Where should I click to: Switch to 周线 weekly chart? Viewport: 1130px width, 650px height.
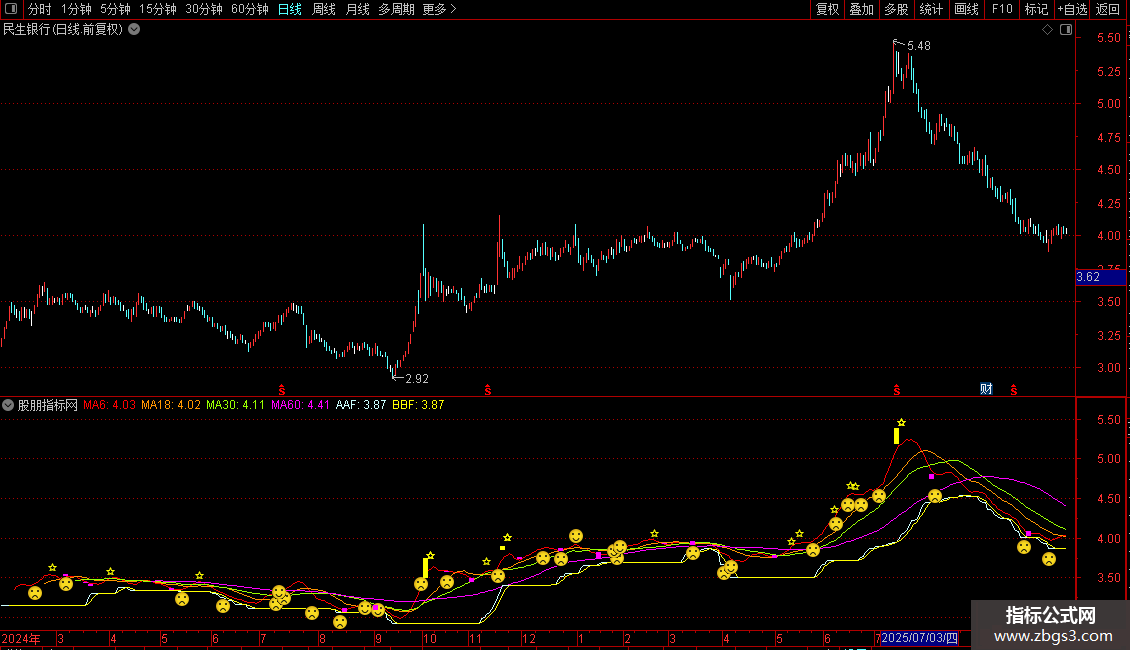324,9
